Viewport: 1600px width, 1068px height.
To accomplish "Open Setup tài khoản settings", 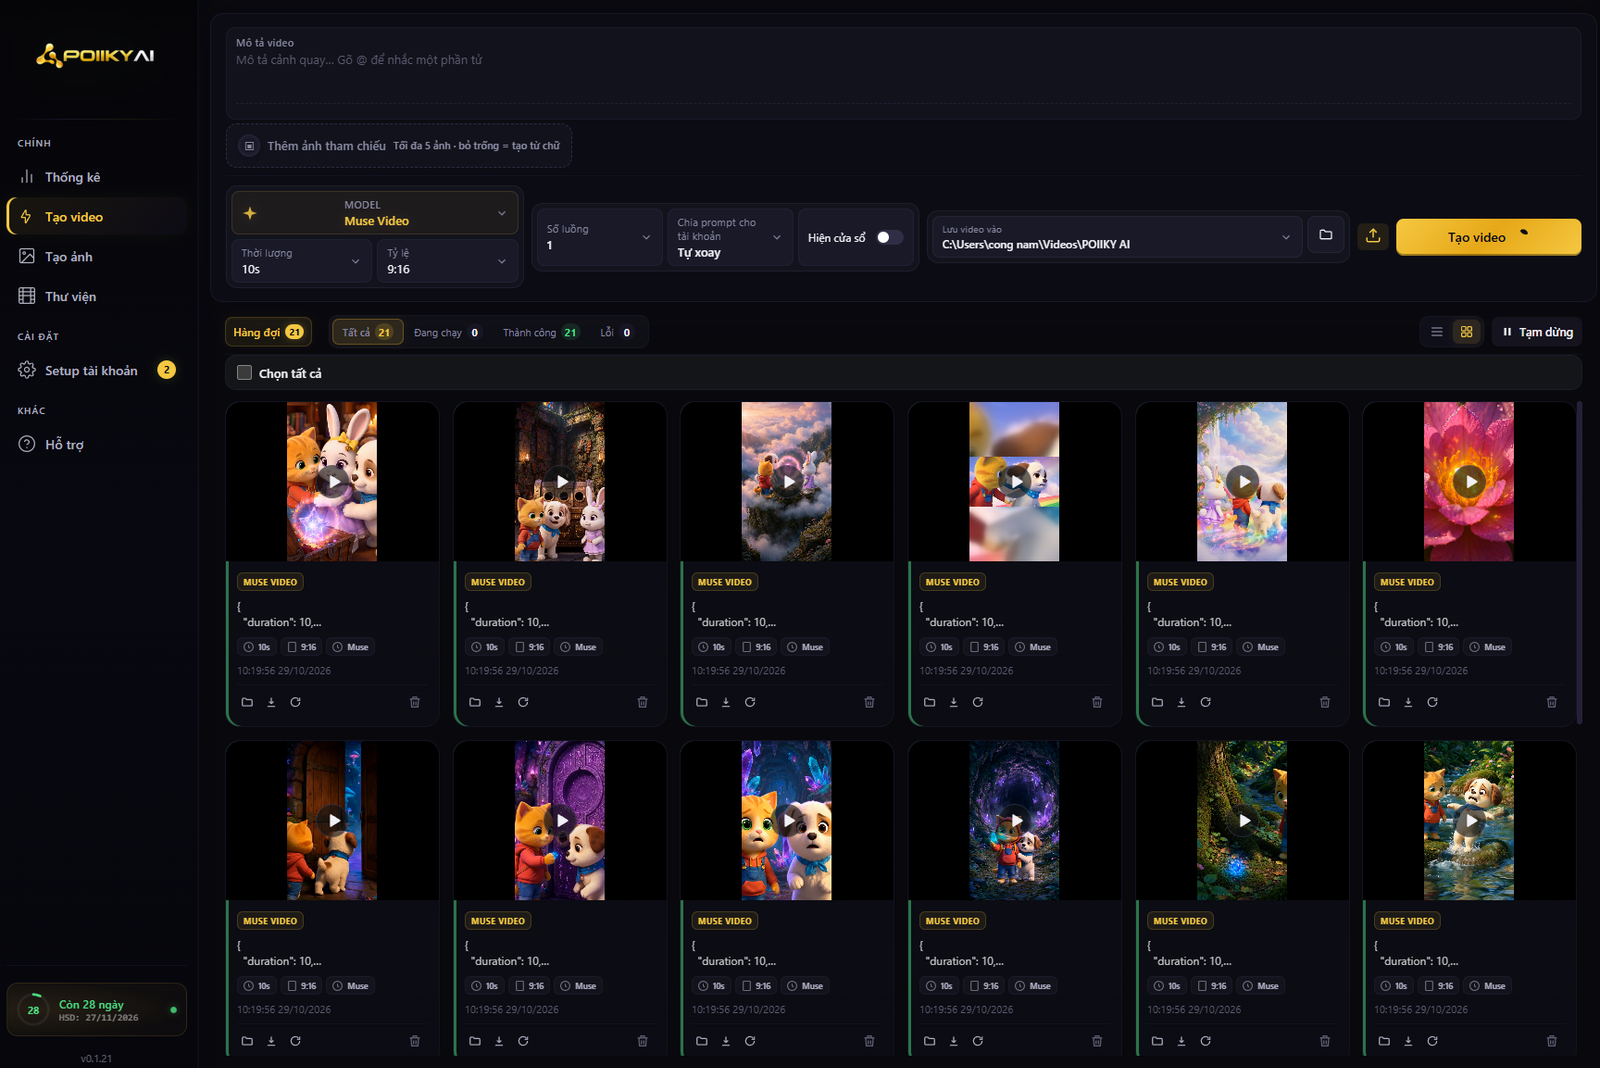I will coord(96,371).
